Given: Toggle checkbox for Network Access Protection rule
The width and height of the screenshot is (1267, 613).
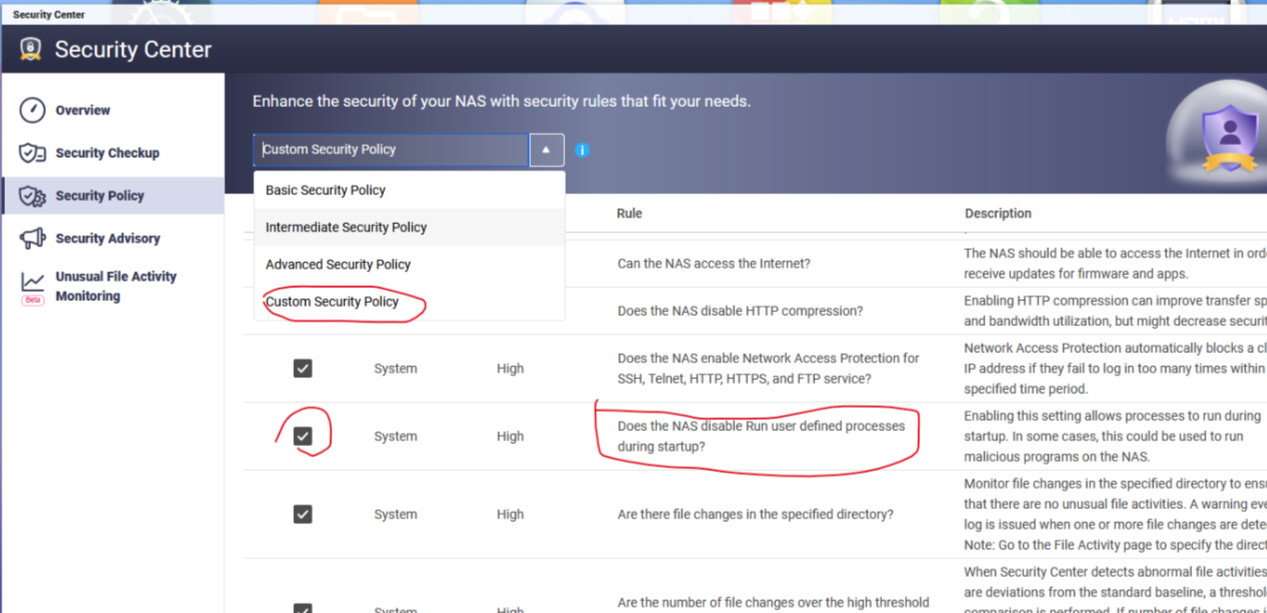Looking at the screenshot, I should [x=303, y=368].
